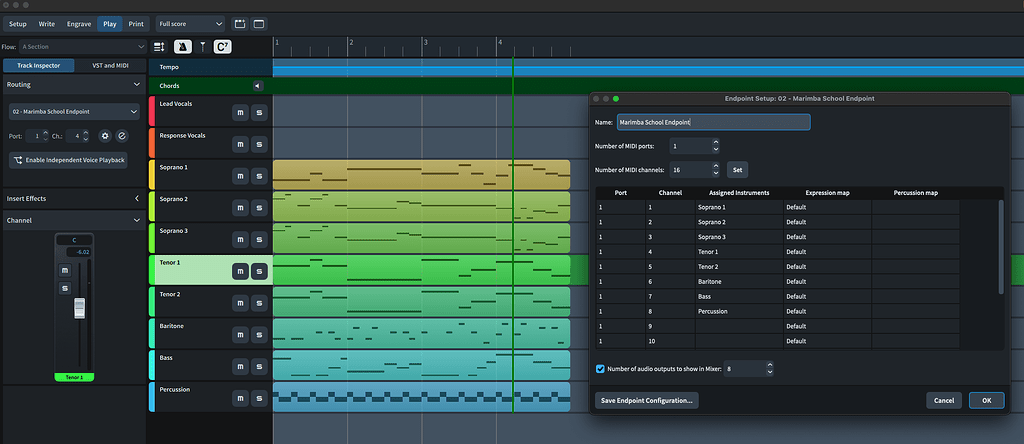The image size is (1024, 444).
Task: Mute the Percussion track
Action: (x=240, y=398)
